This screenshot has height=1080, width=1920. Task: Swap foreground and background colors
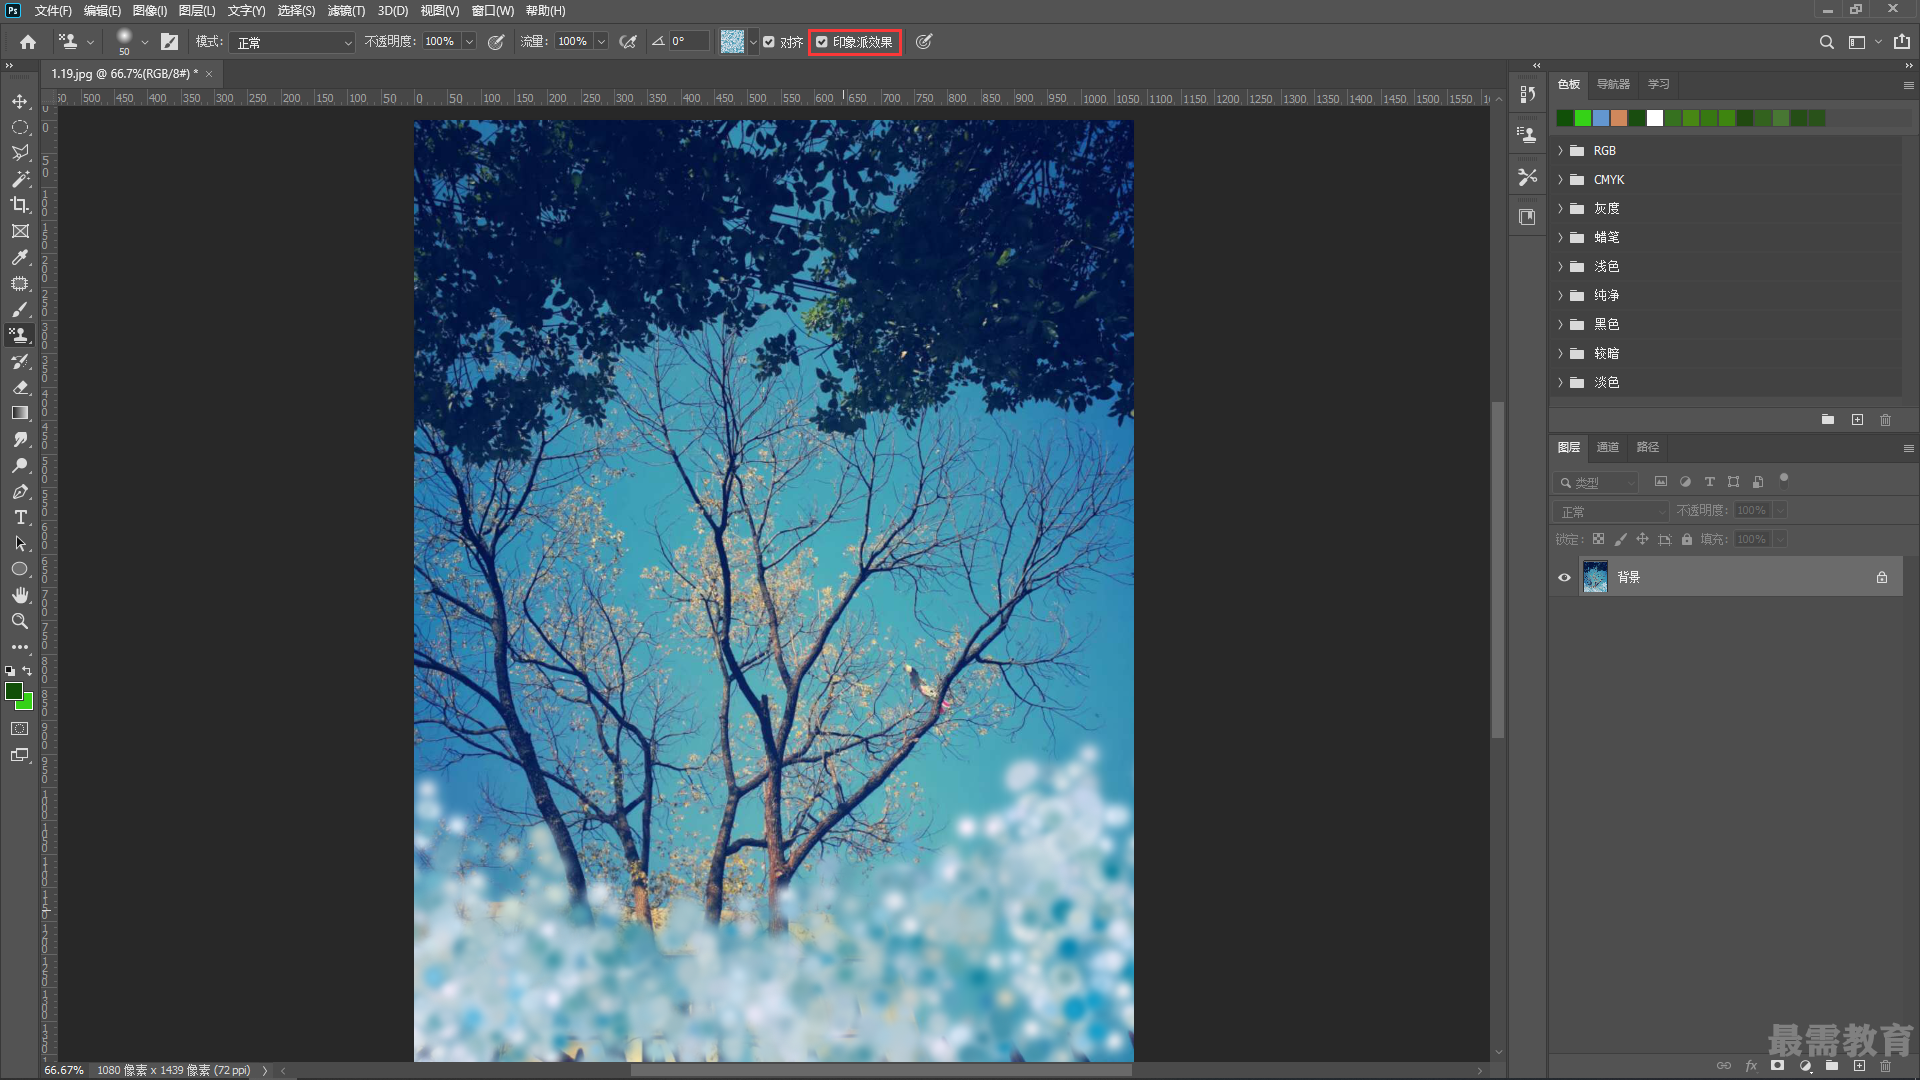(28, 671)
